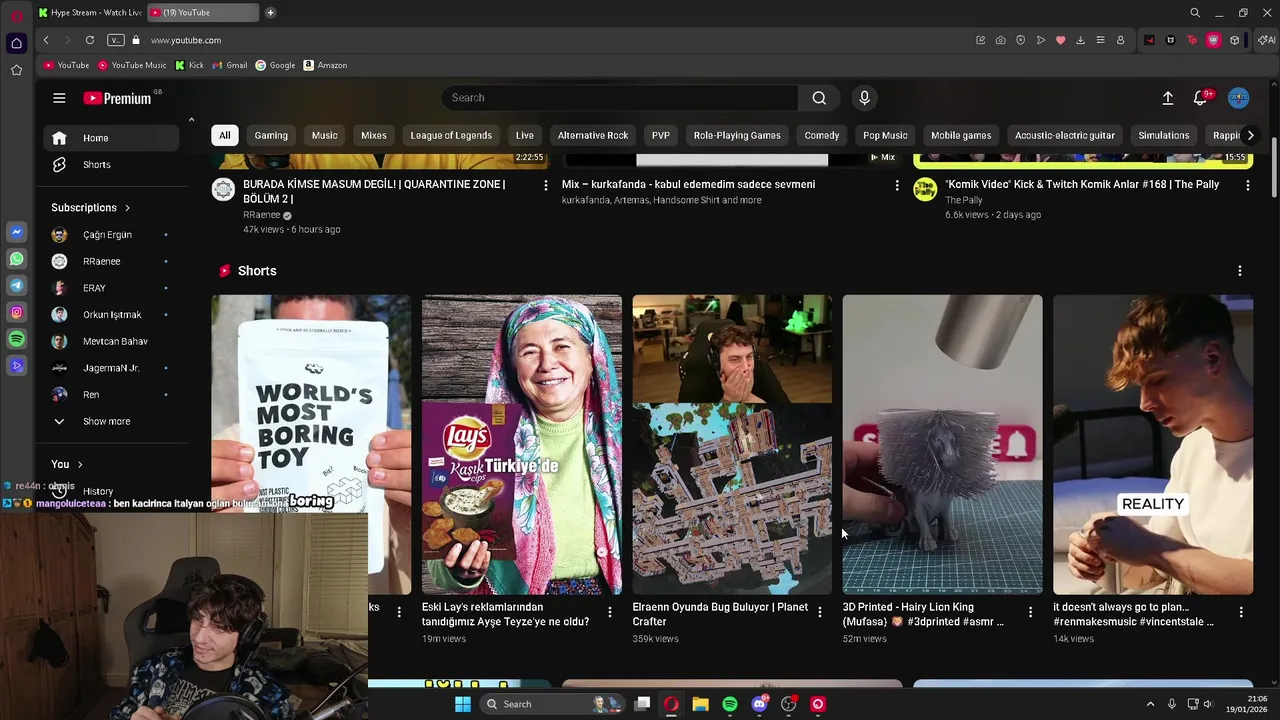Open WhatsApp in Opera sidebar

coord(16,259)
